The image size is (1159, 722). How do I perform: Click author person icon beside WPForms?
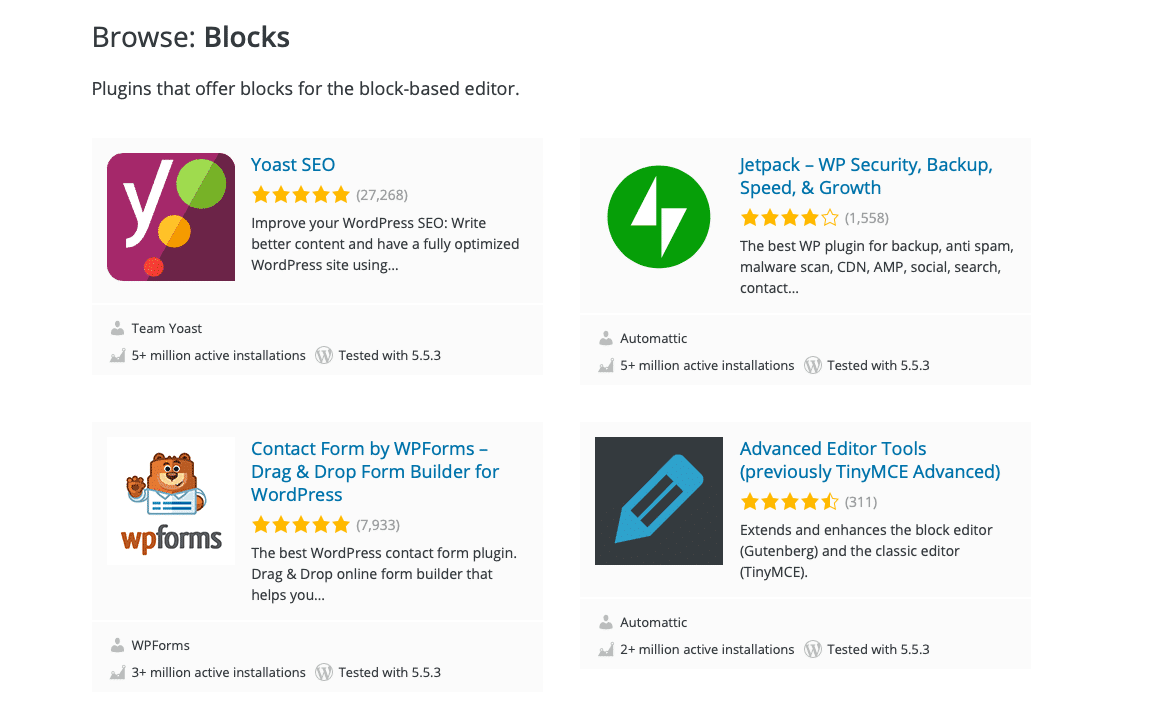tap(116, 645)
